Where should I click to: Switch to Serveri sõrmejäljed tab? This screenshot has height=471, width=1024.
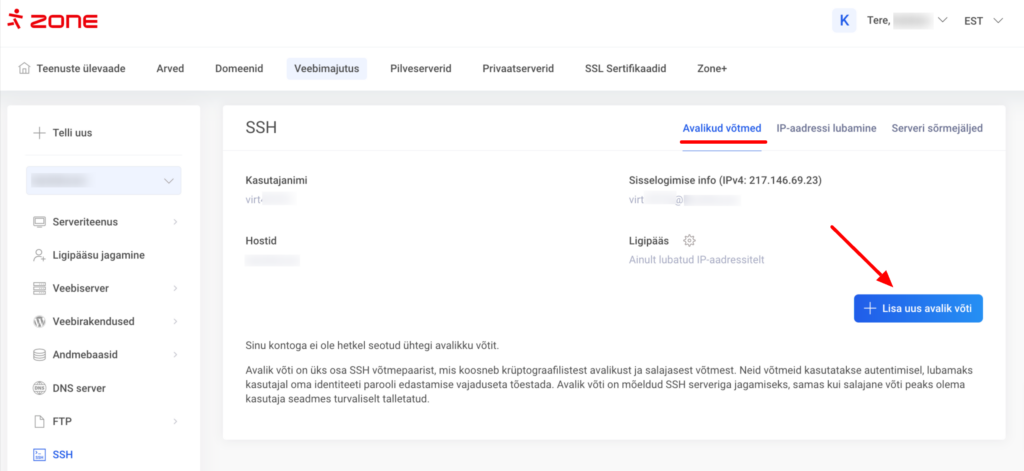pos(937,128)
